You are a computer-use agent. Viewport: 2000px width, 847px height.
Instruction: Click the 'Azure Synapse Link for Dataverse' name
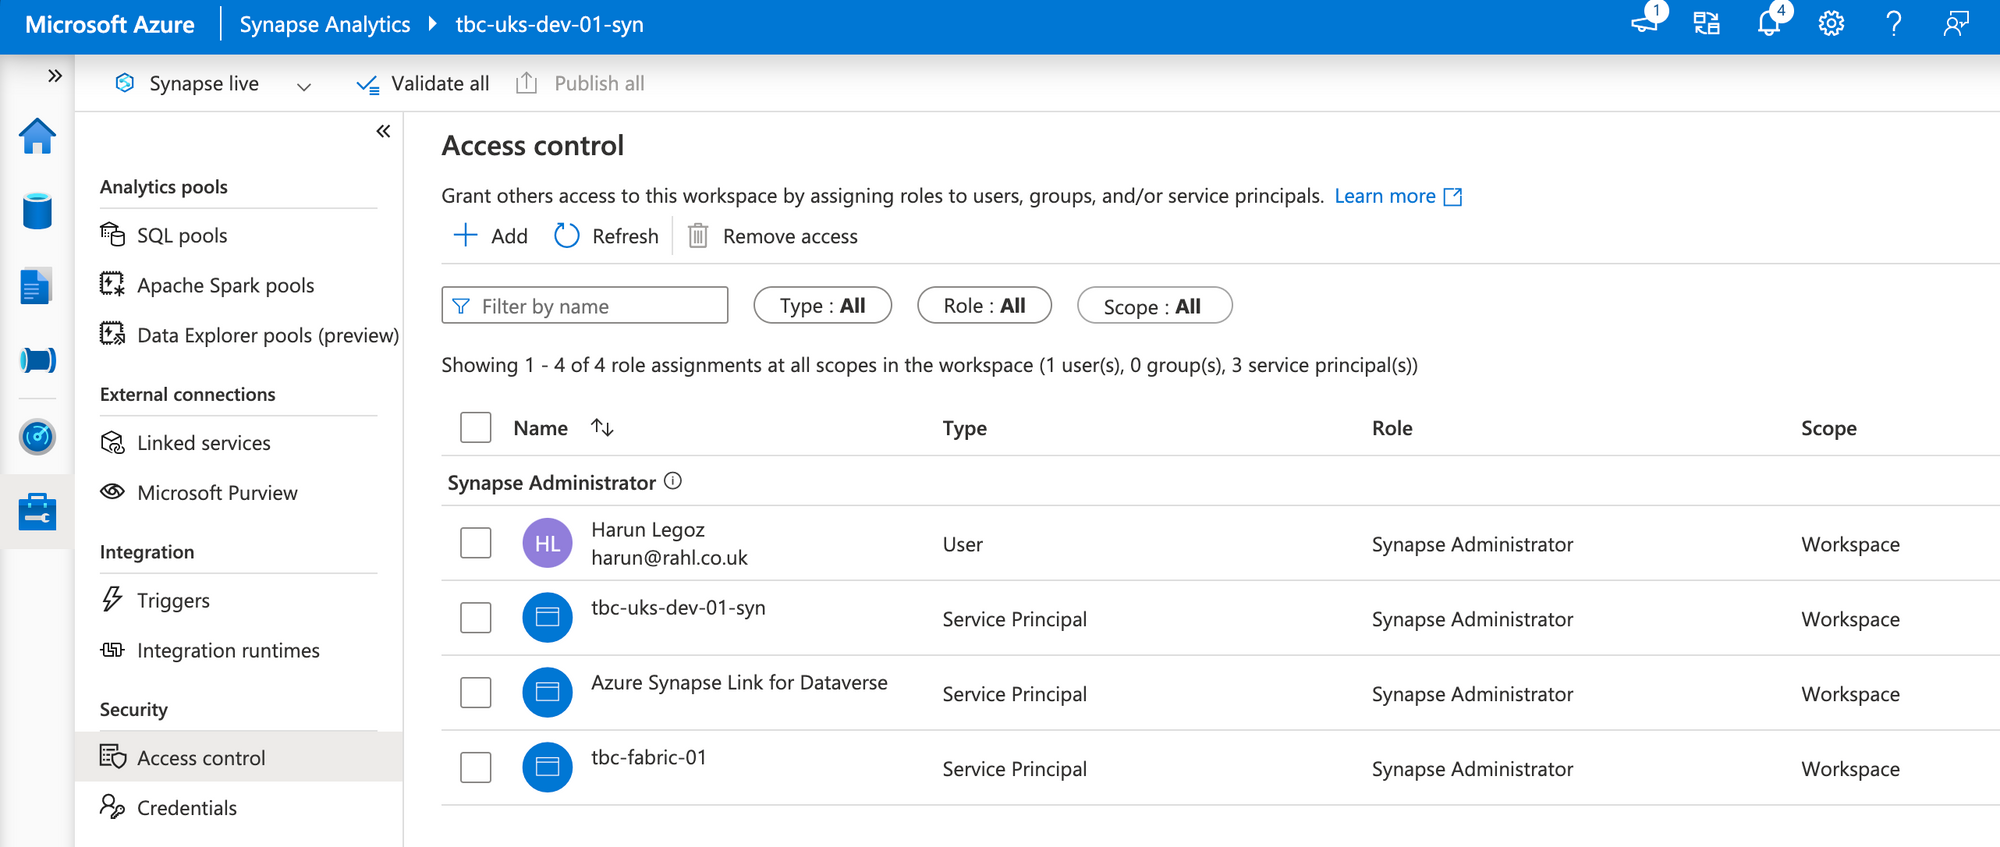tap(739, 683)
